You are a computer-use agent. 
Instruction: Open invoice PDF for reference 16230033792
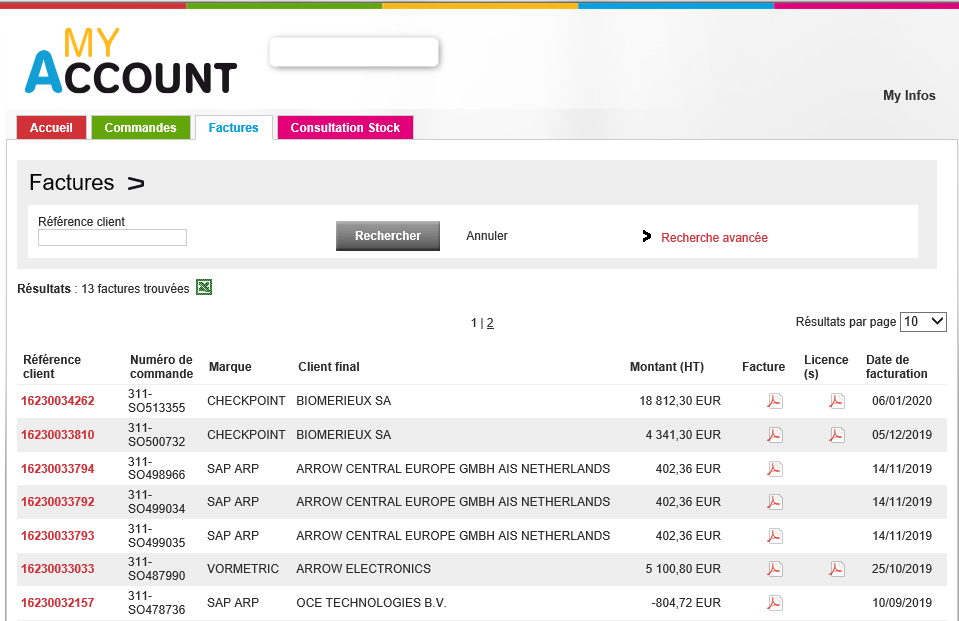click(x=774, y=502)
